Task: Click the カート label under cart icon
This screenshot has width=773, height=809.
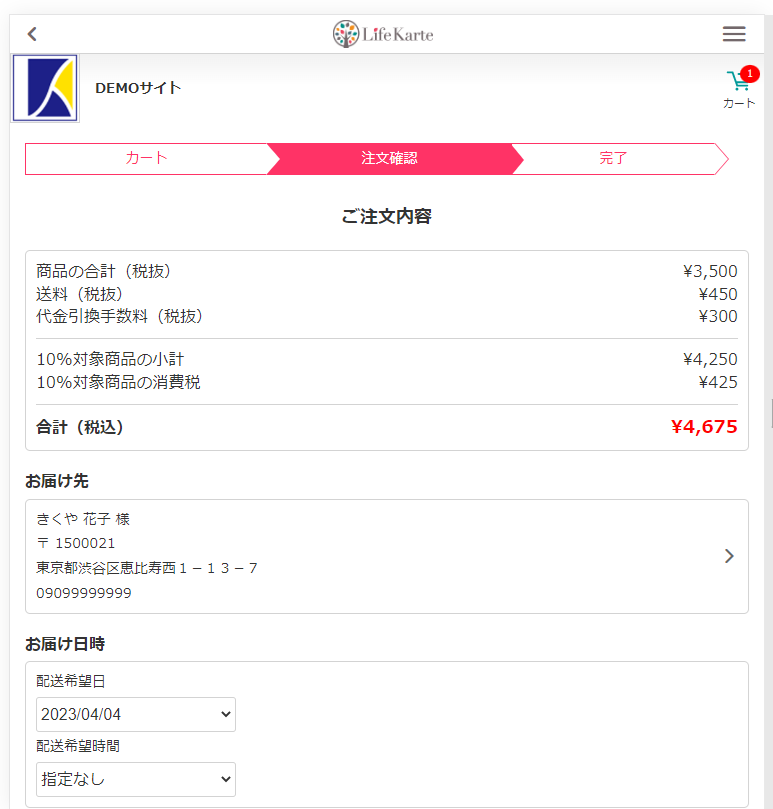Action: tap(738, 103)
